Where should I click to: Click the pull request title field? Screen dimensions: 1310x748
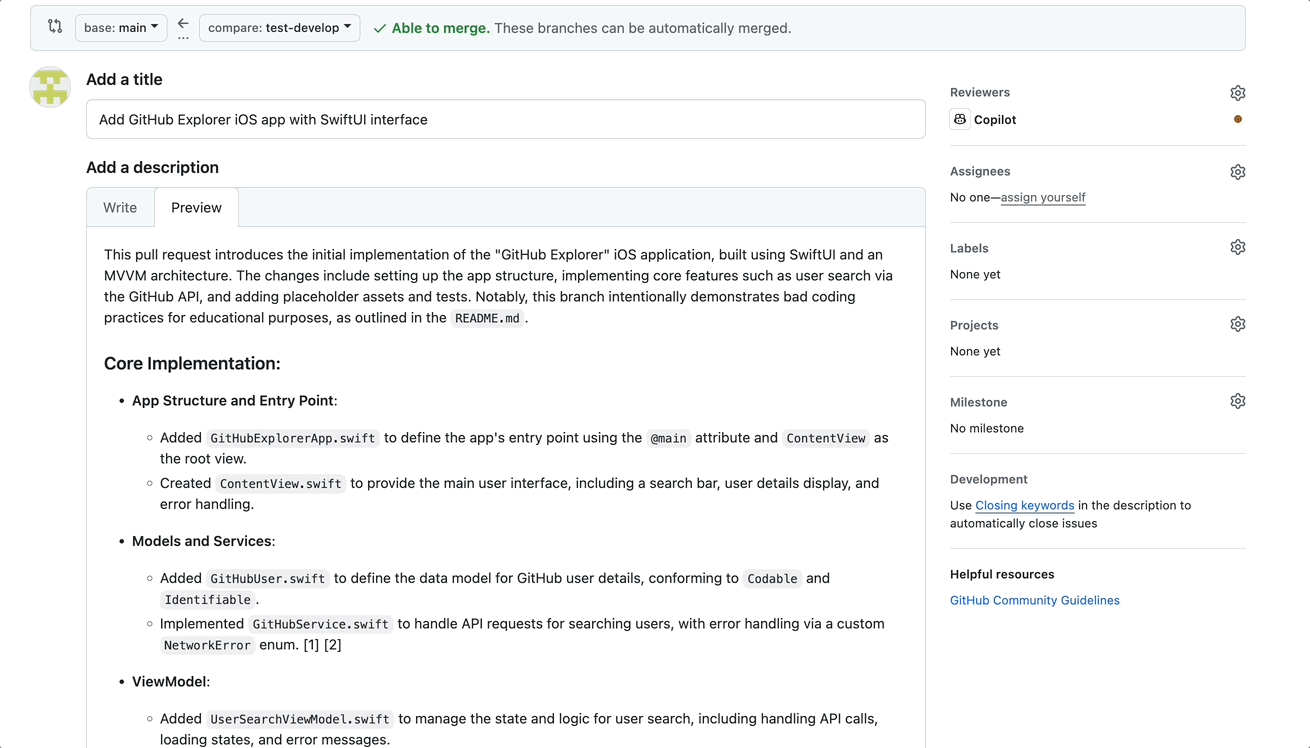[x=506, y=119]
